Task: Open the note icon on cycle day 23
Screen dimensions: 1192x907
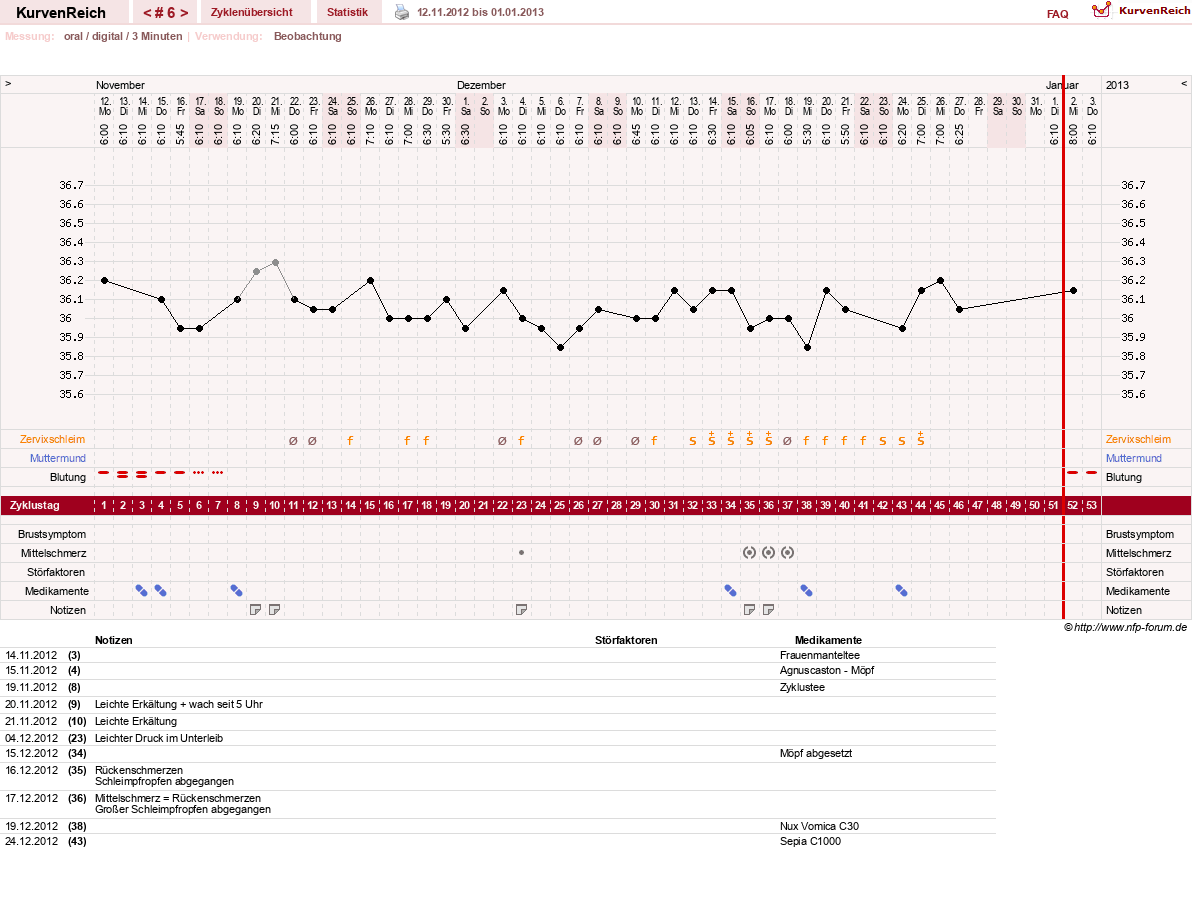Action: [x=522, y=610]
